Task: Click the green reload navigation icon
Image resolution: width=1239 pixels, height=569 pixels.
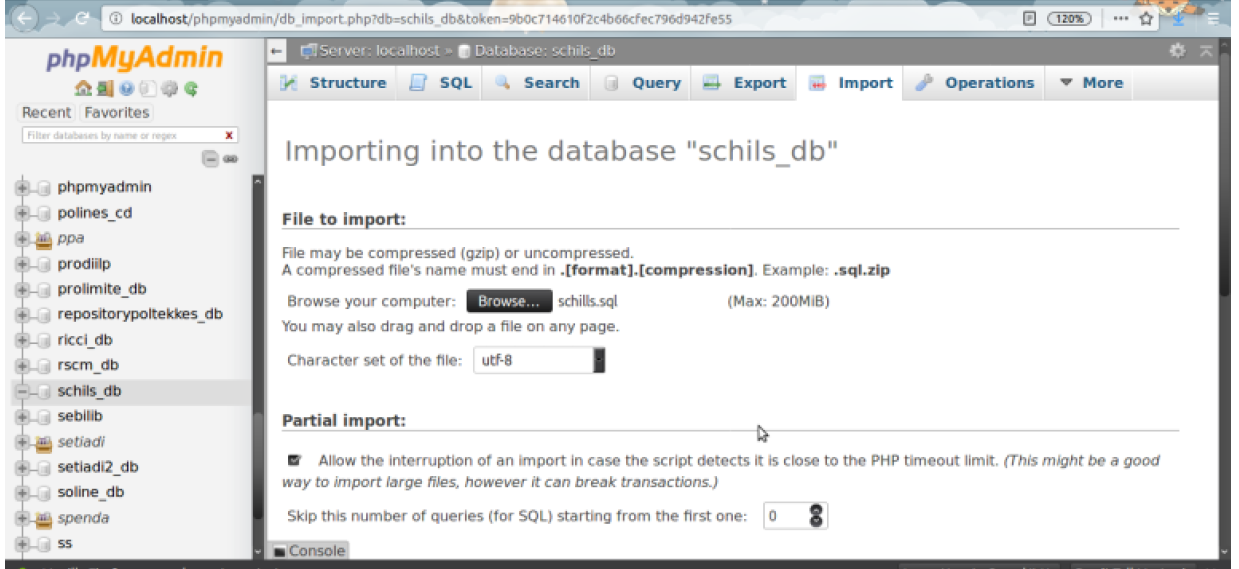Action: pyautogui.click(x=190, y=89)
